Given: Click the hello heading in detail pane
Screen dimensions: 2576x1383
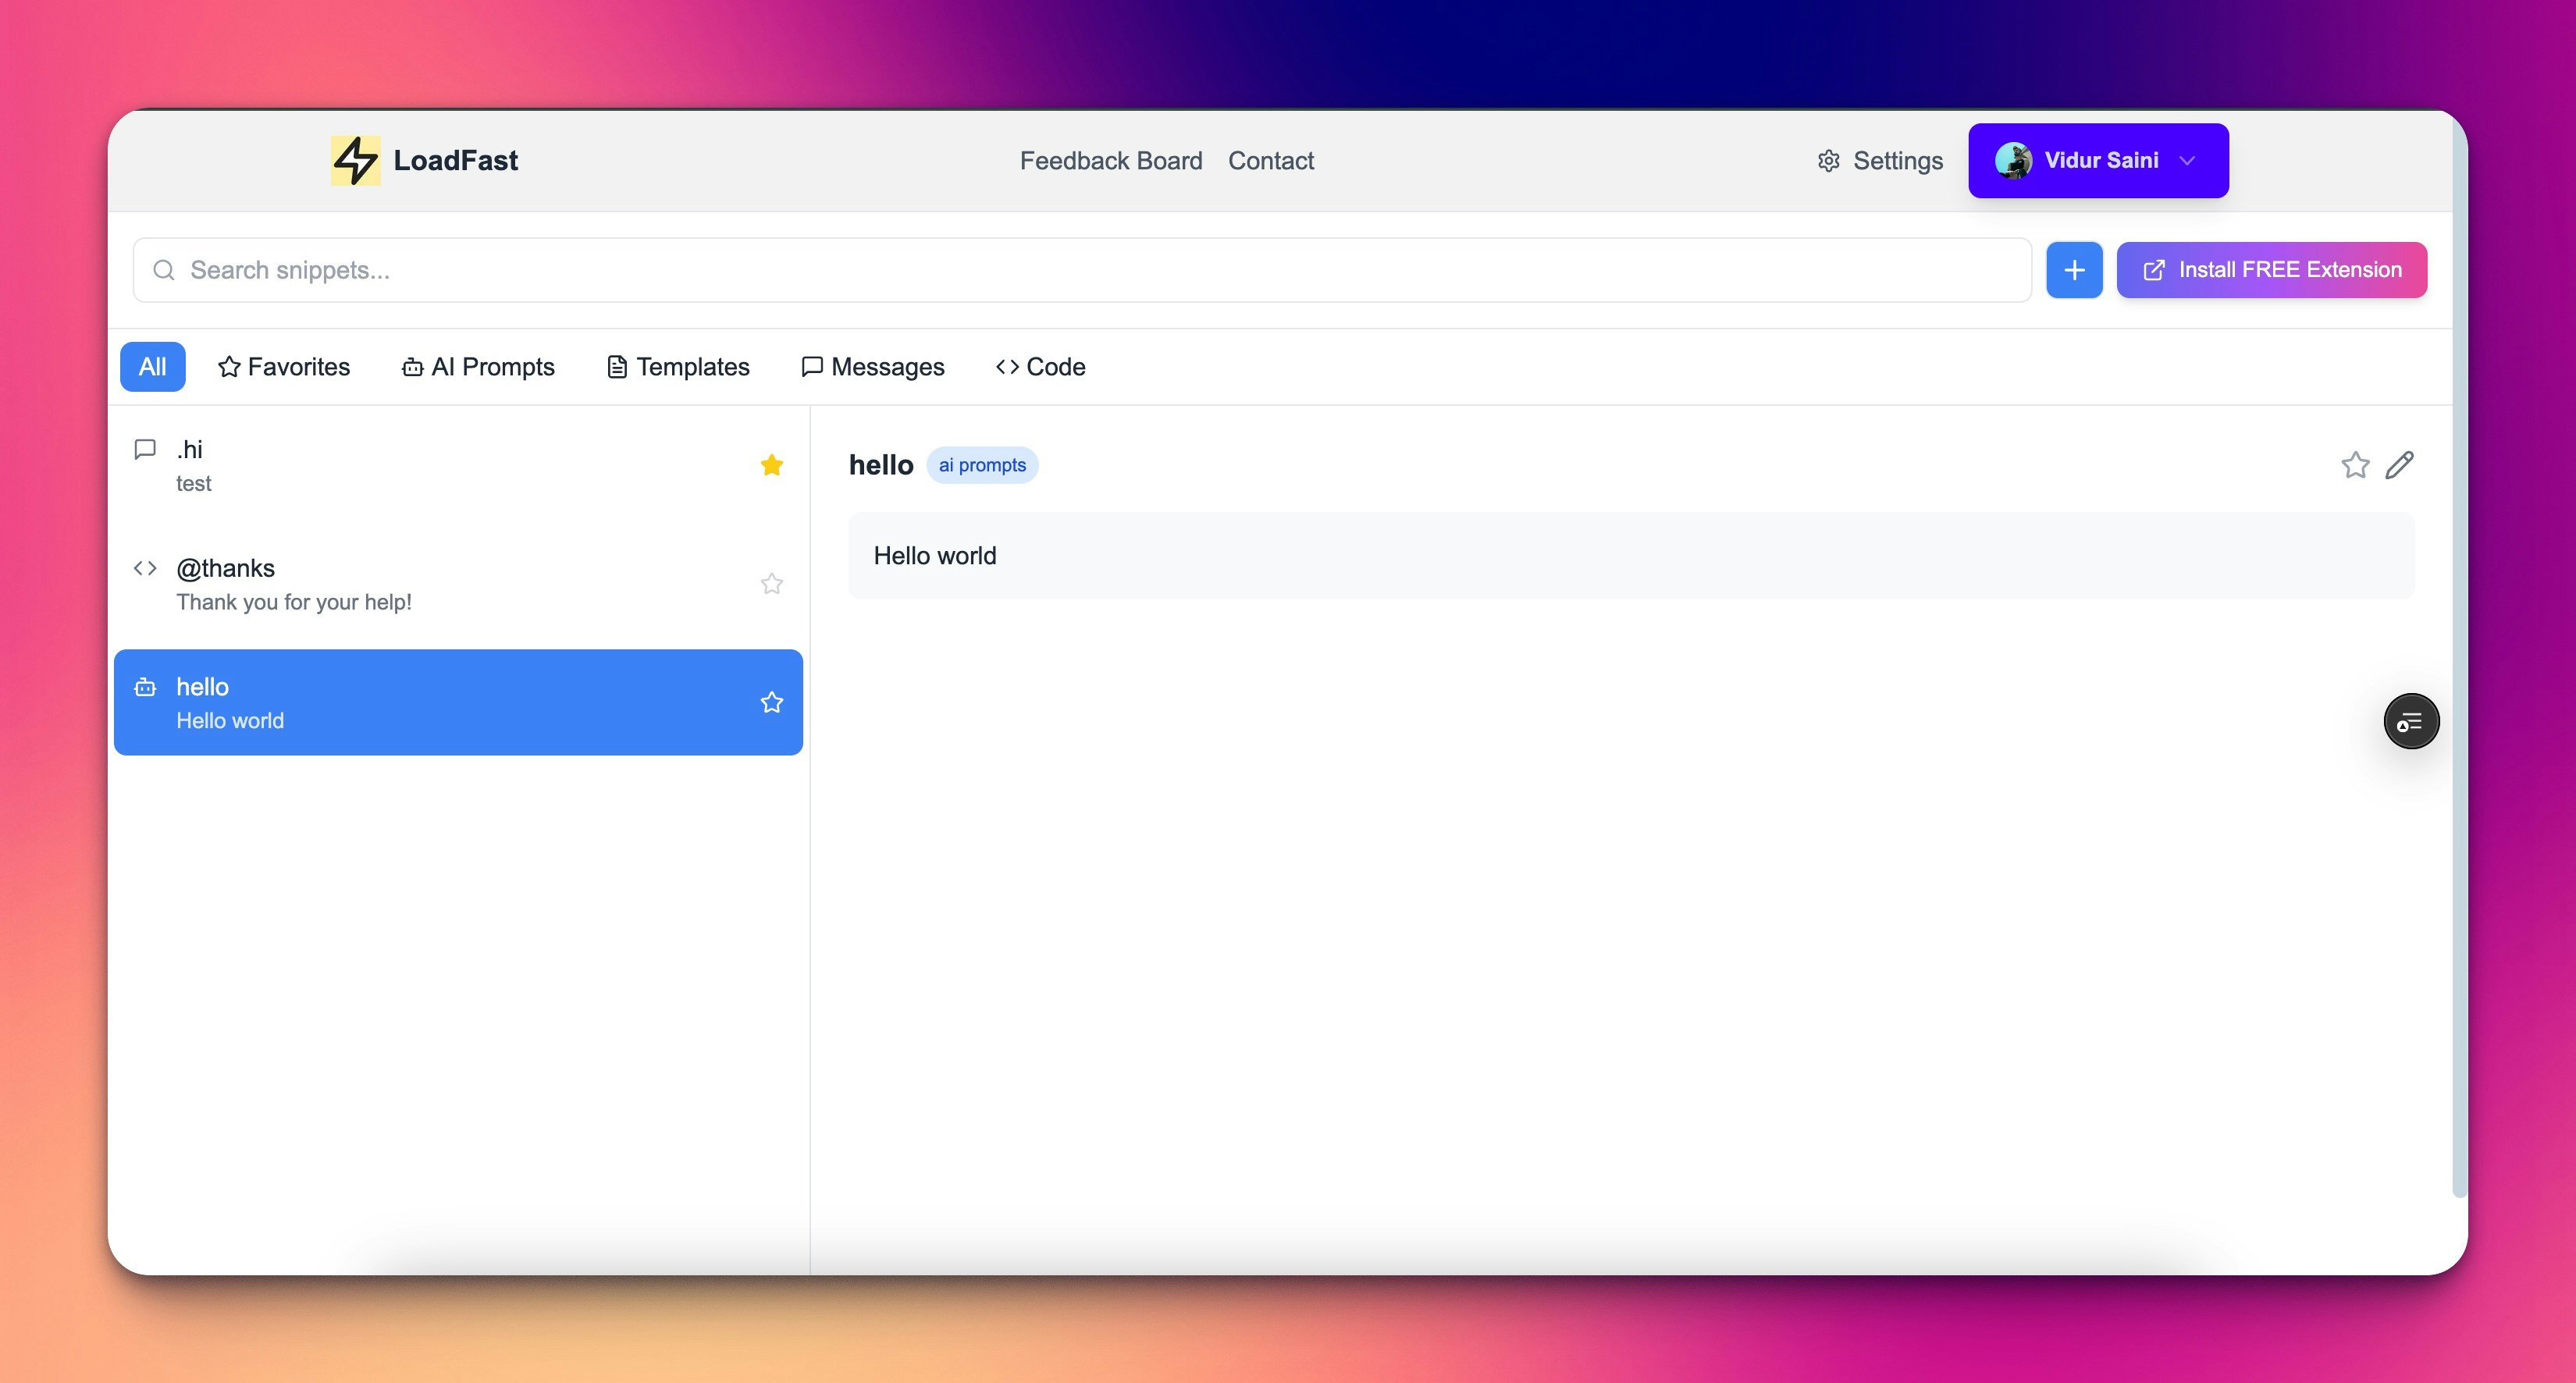Looking at the screenshot, I should 881,465.
